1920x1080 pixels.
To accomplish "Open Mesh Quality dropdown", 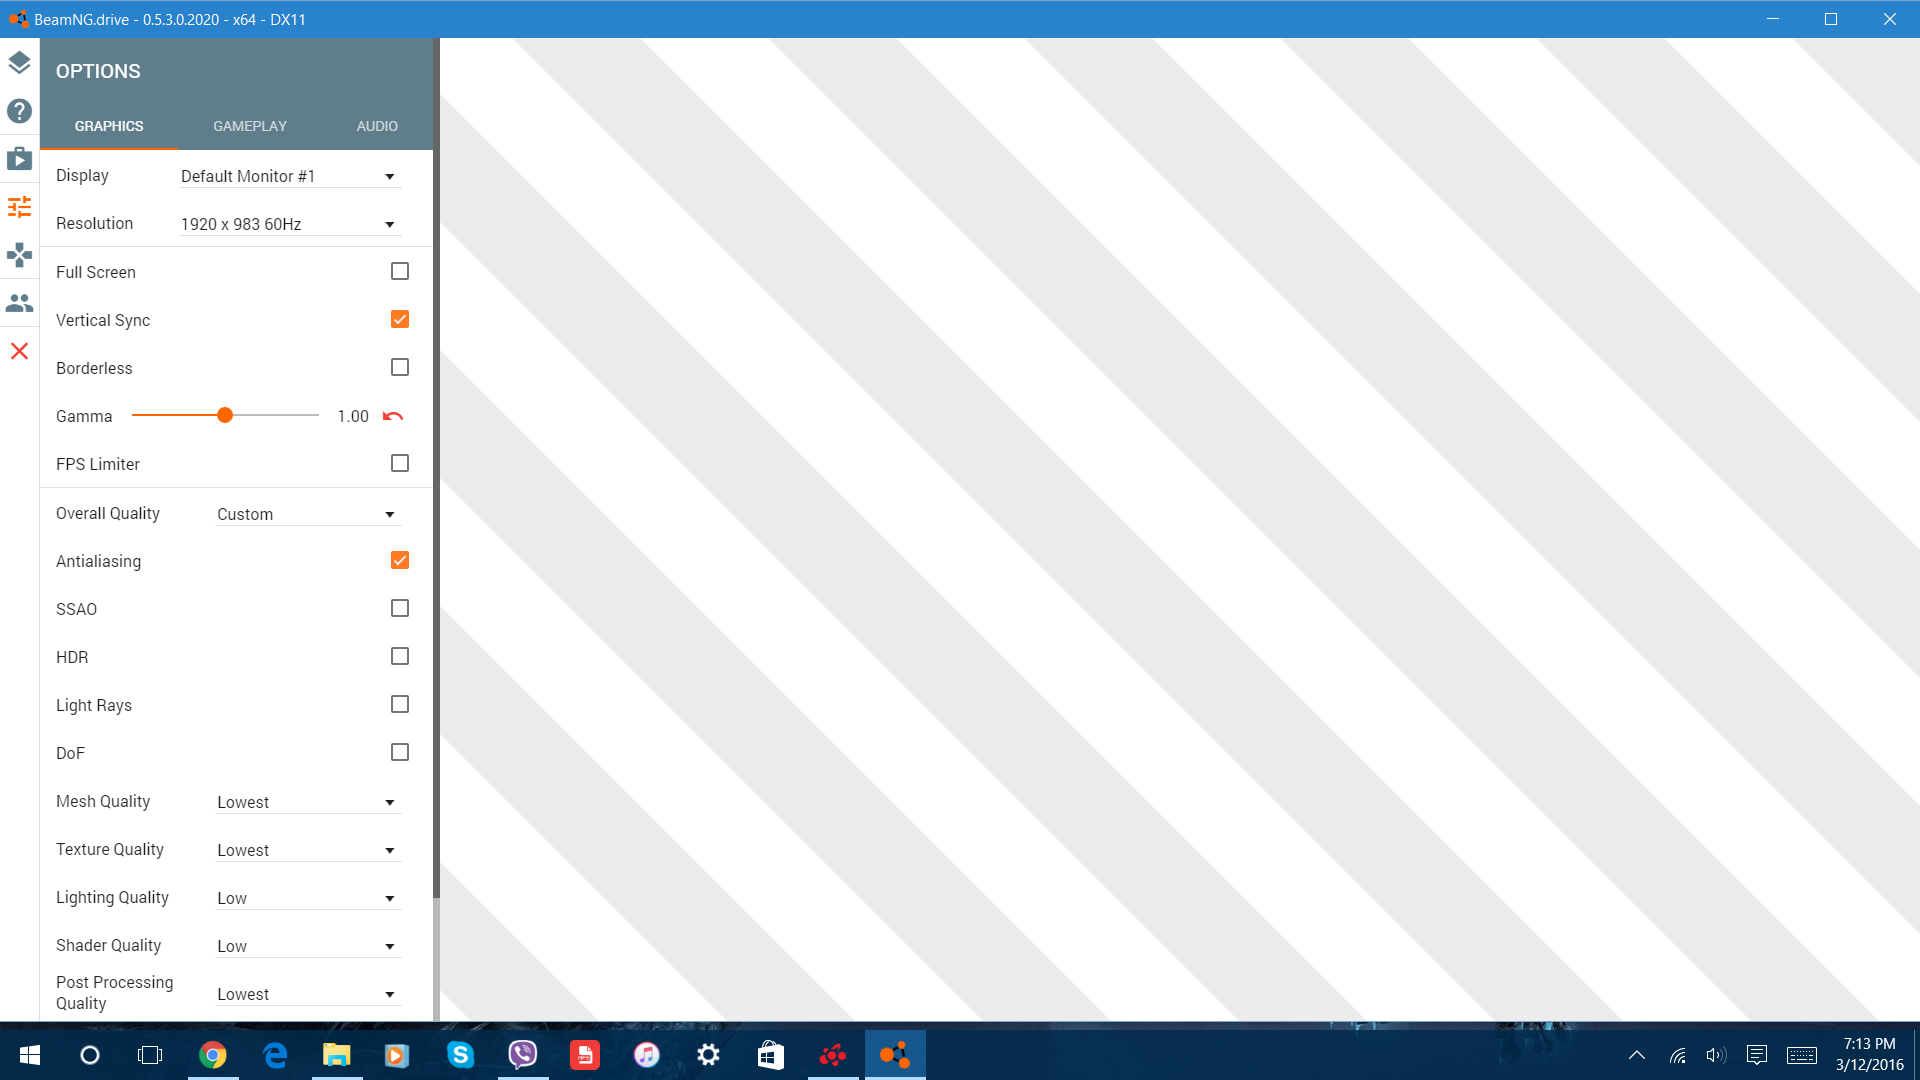I will [x=308, y=802].
